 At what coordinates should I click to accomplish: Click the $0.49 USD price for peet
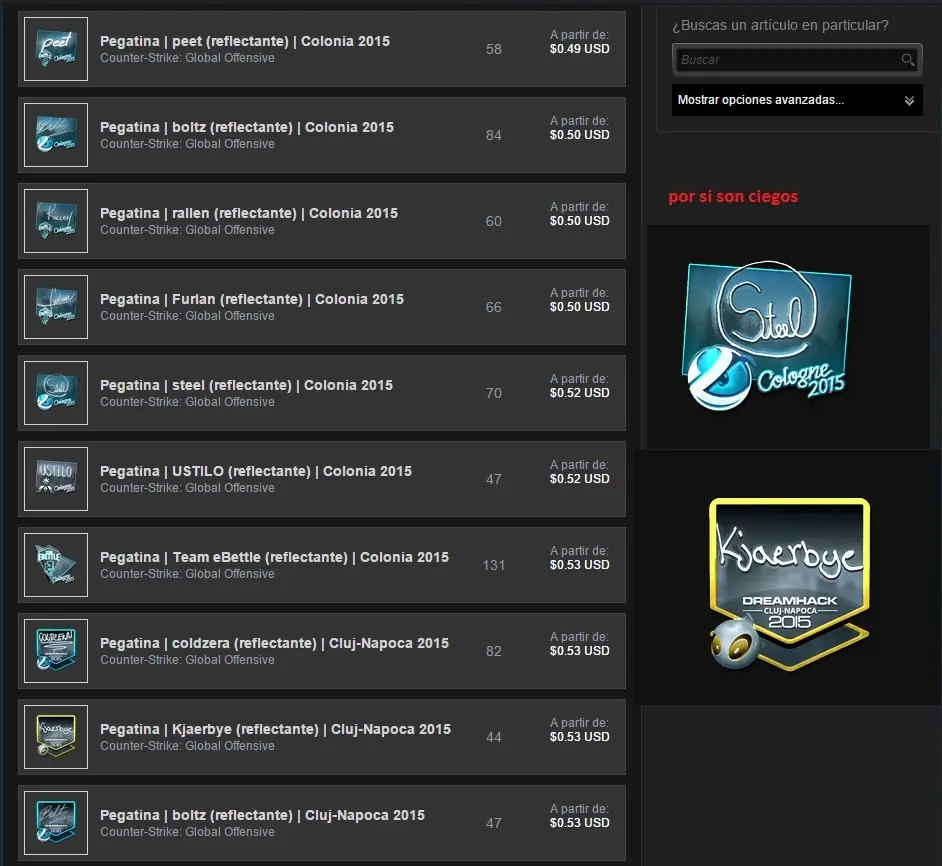[579, 49]
